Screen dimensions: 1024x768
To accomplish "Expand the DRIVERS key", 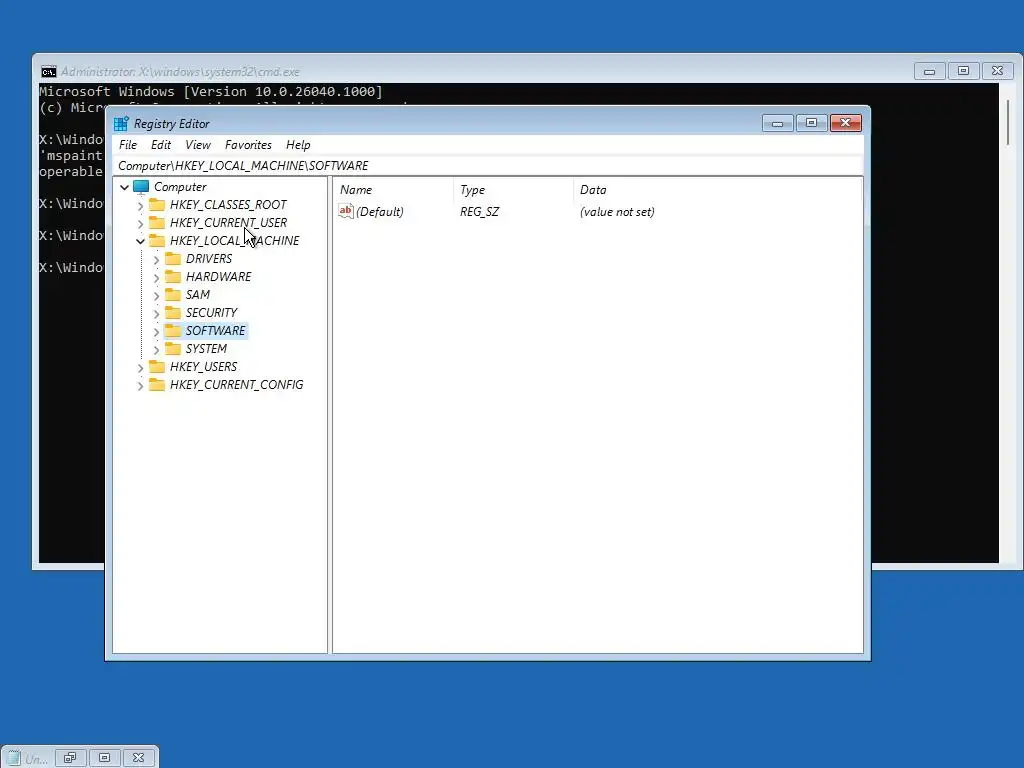I will click(156, 259).
